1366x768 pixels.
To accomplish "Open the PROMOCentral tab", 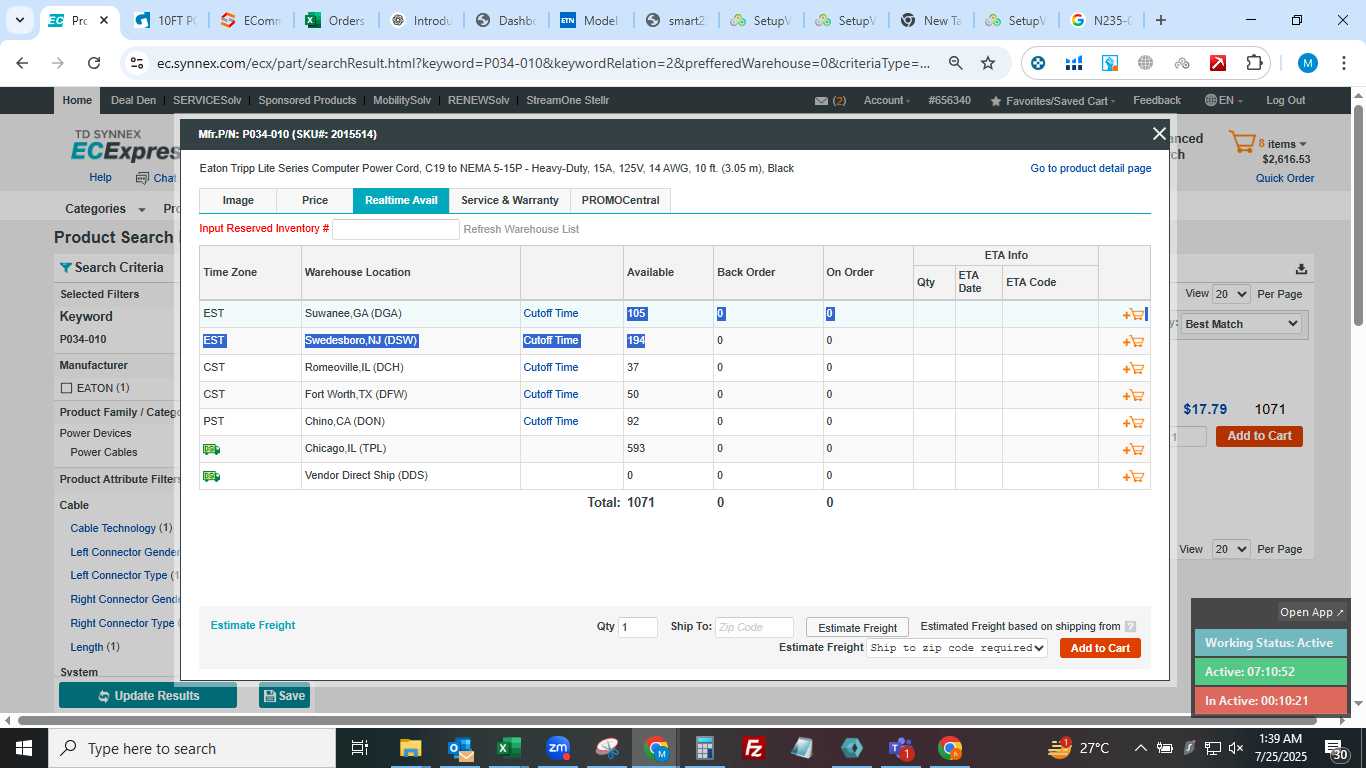I will click(x=621, y=201).
